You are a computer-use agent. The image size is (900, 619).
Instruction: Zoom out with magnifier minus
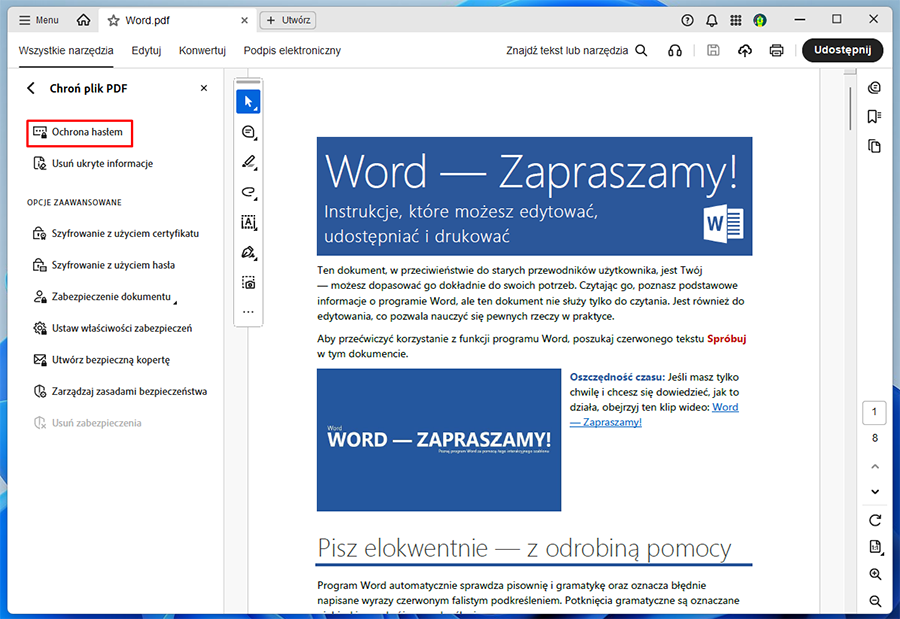[x=875, y=601]
